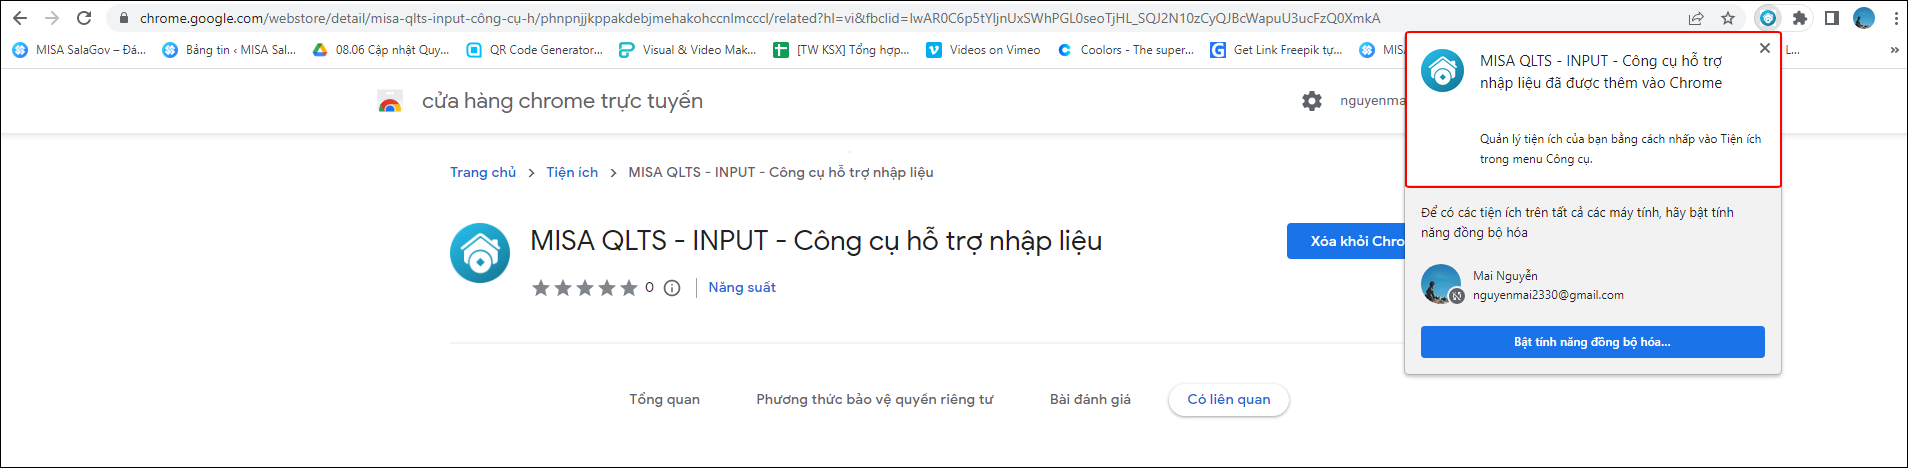Click Xóa khỏi Chrome button
This screenshot has width=1908, height=468.
[x=1346, y=241]
